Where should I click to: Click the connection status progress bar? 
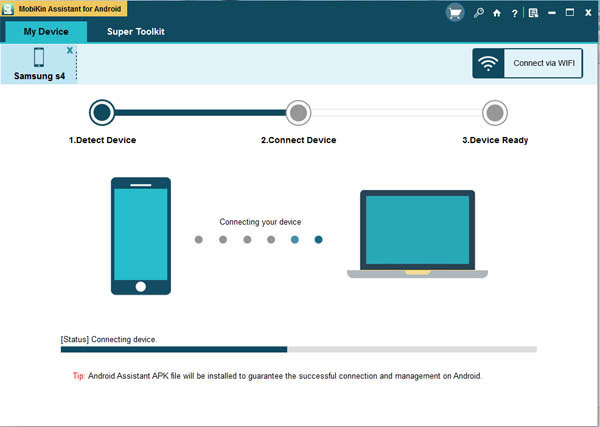[298, 349]
